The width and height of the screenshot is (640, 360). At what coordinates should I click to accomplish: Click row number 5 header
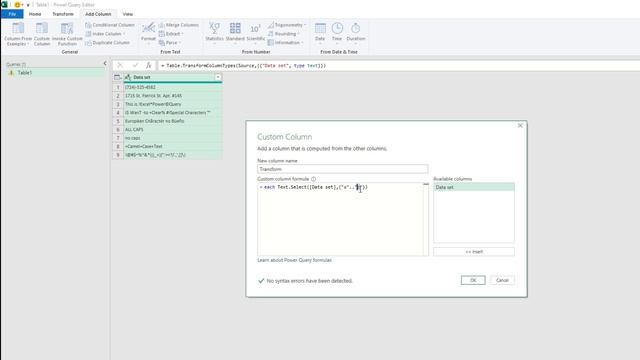pos(118,121)
